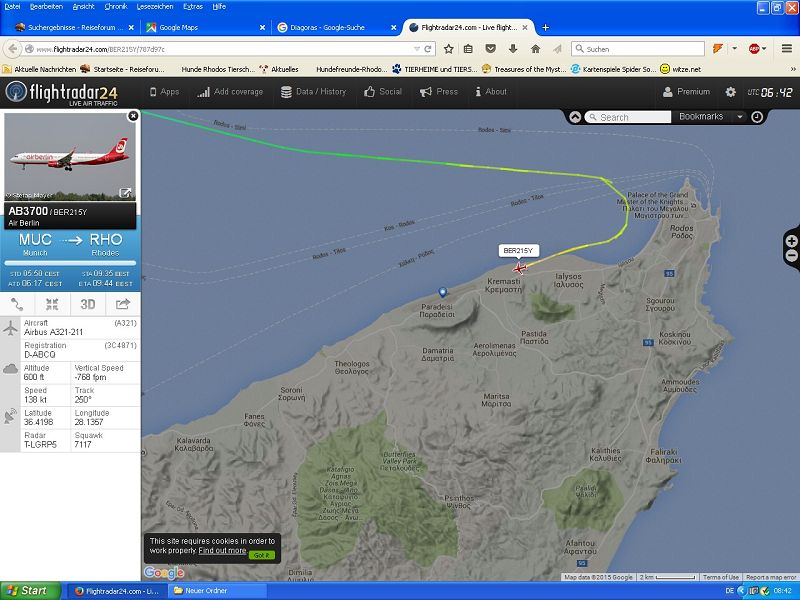Show more bookmarks with chevron

click(x=793, y=69)
